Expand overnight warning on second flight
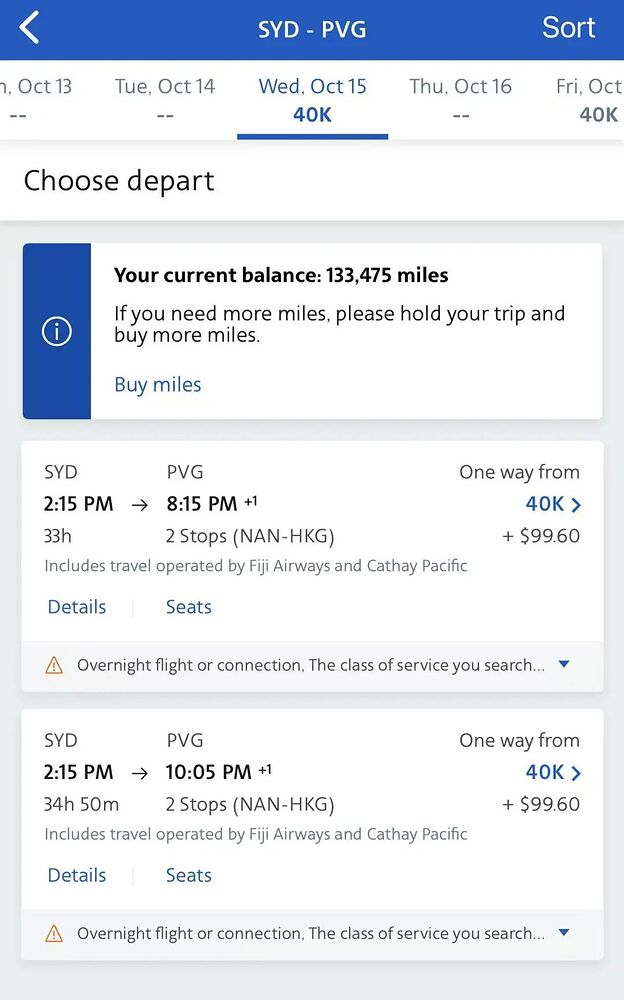The width and height of the screenshot is (624, 1000). [x=564, y=933]
